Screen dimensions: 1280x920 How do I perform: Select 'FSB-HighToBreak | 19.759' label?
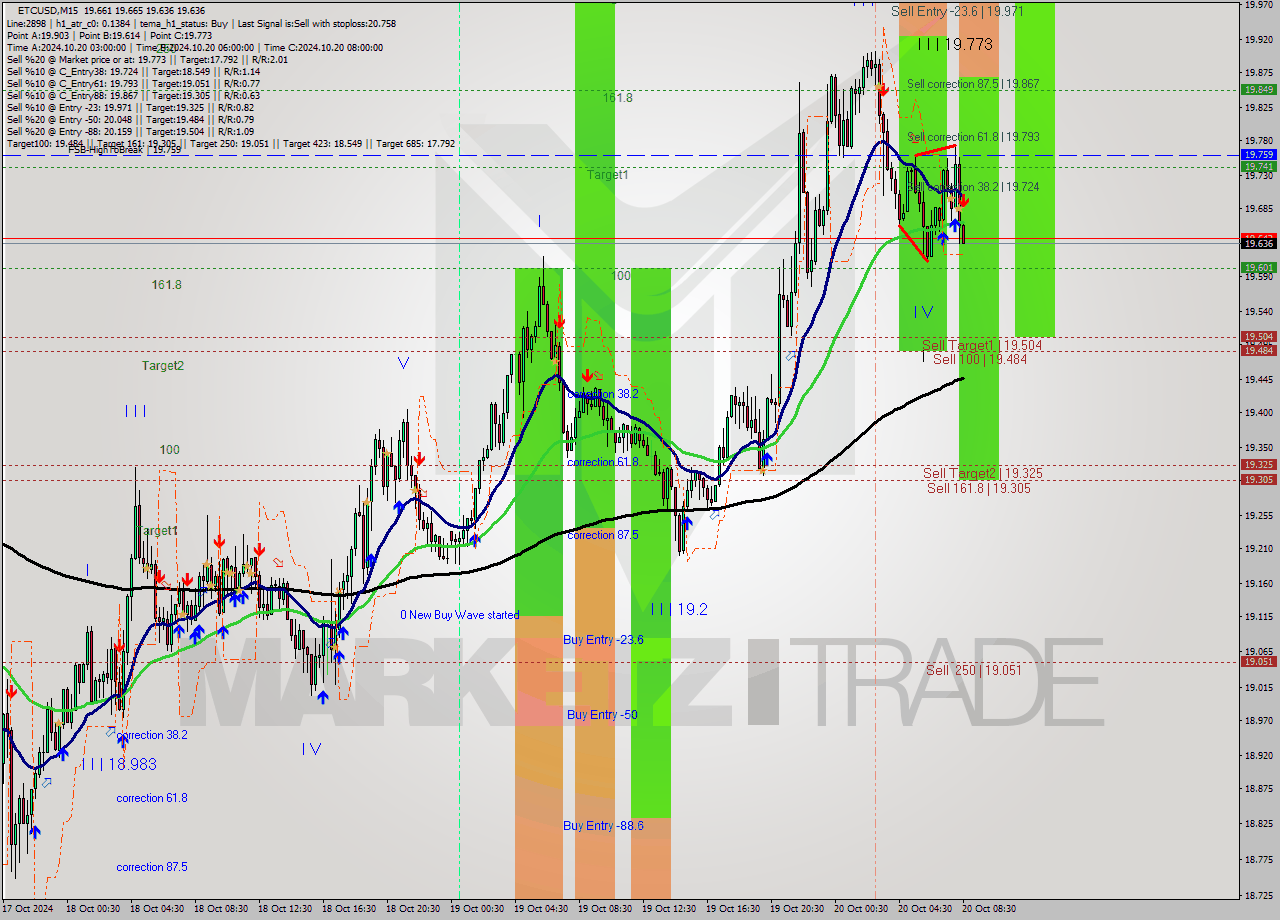pos(124,150)
